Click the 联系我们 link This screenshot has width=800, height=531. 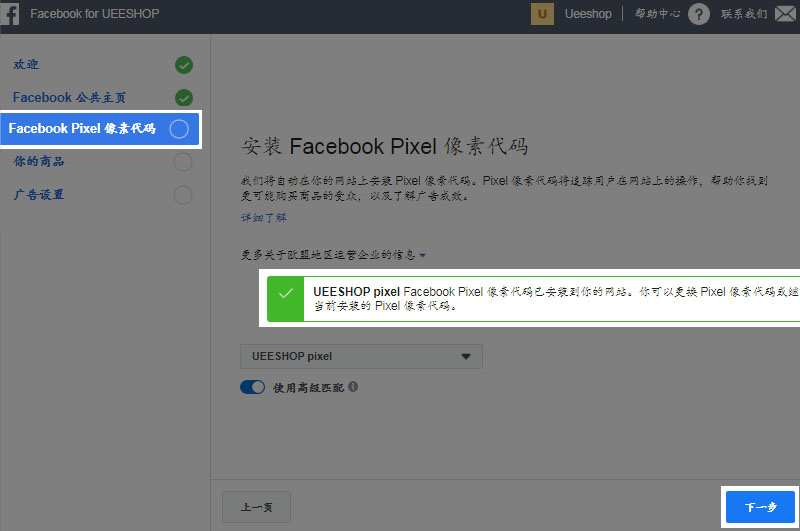coord(744,14)
